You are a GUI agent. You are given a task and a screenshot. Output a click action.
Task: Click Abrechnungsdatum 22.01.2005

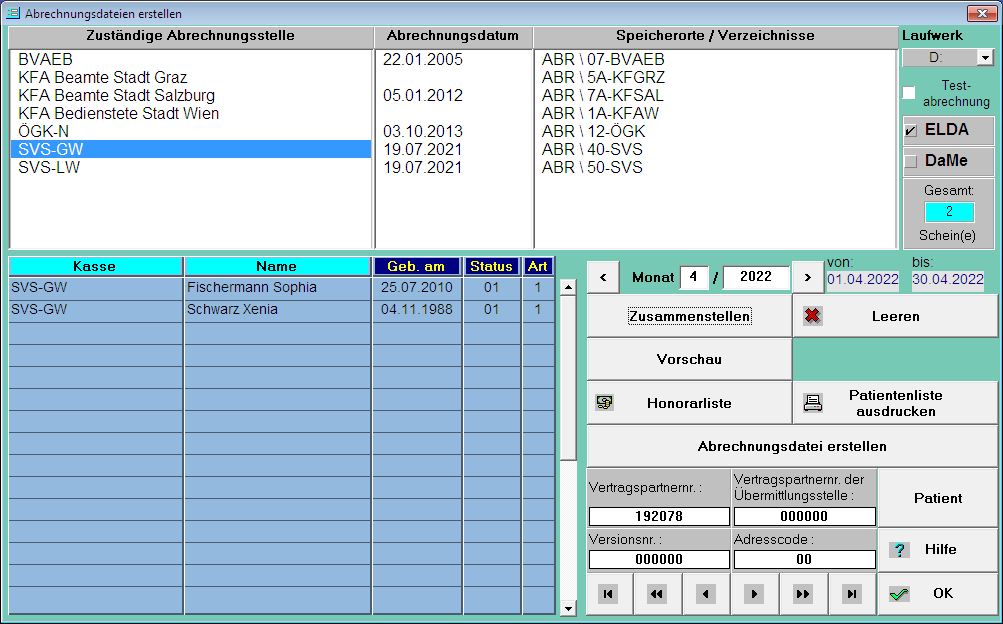tap(423, 59)
